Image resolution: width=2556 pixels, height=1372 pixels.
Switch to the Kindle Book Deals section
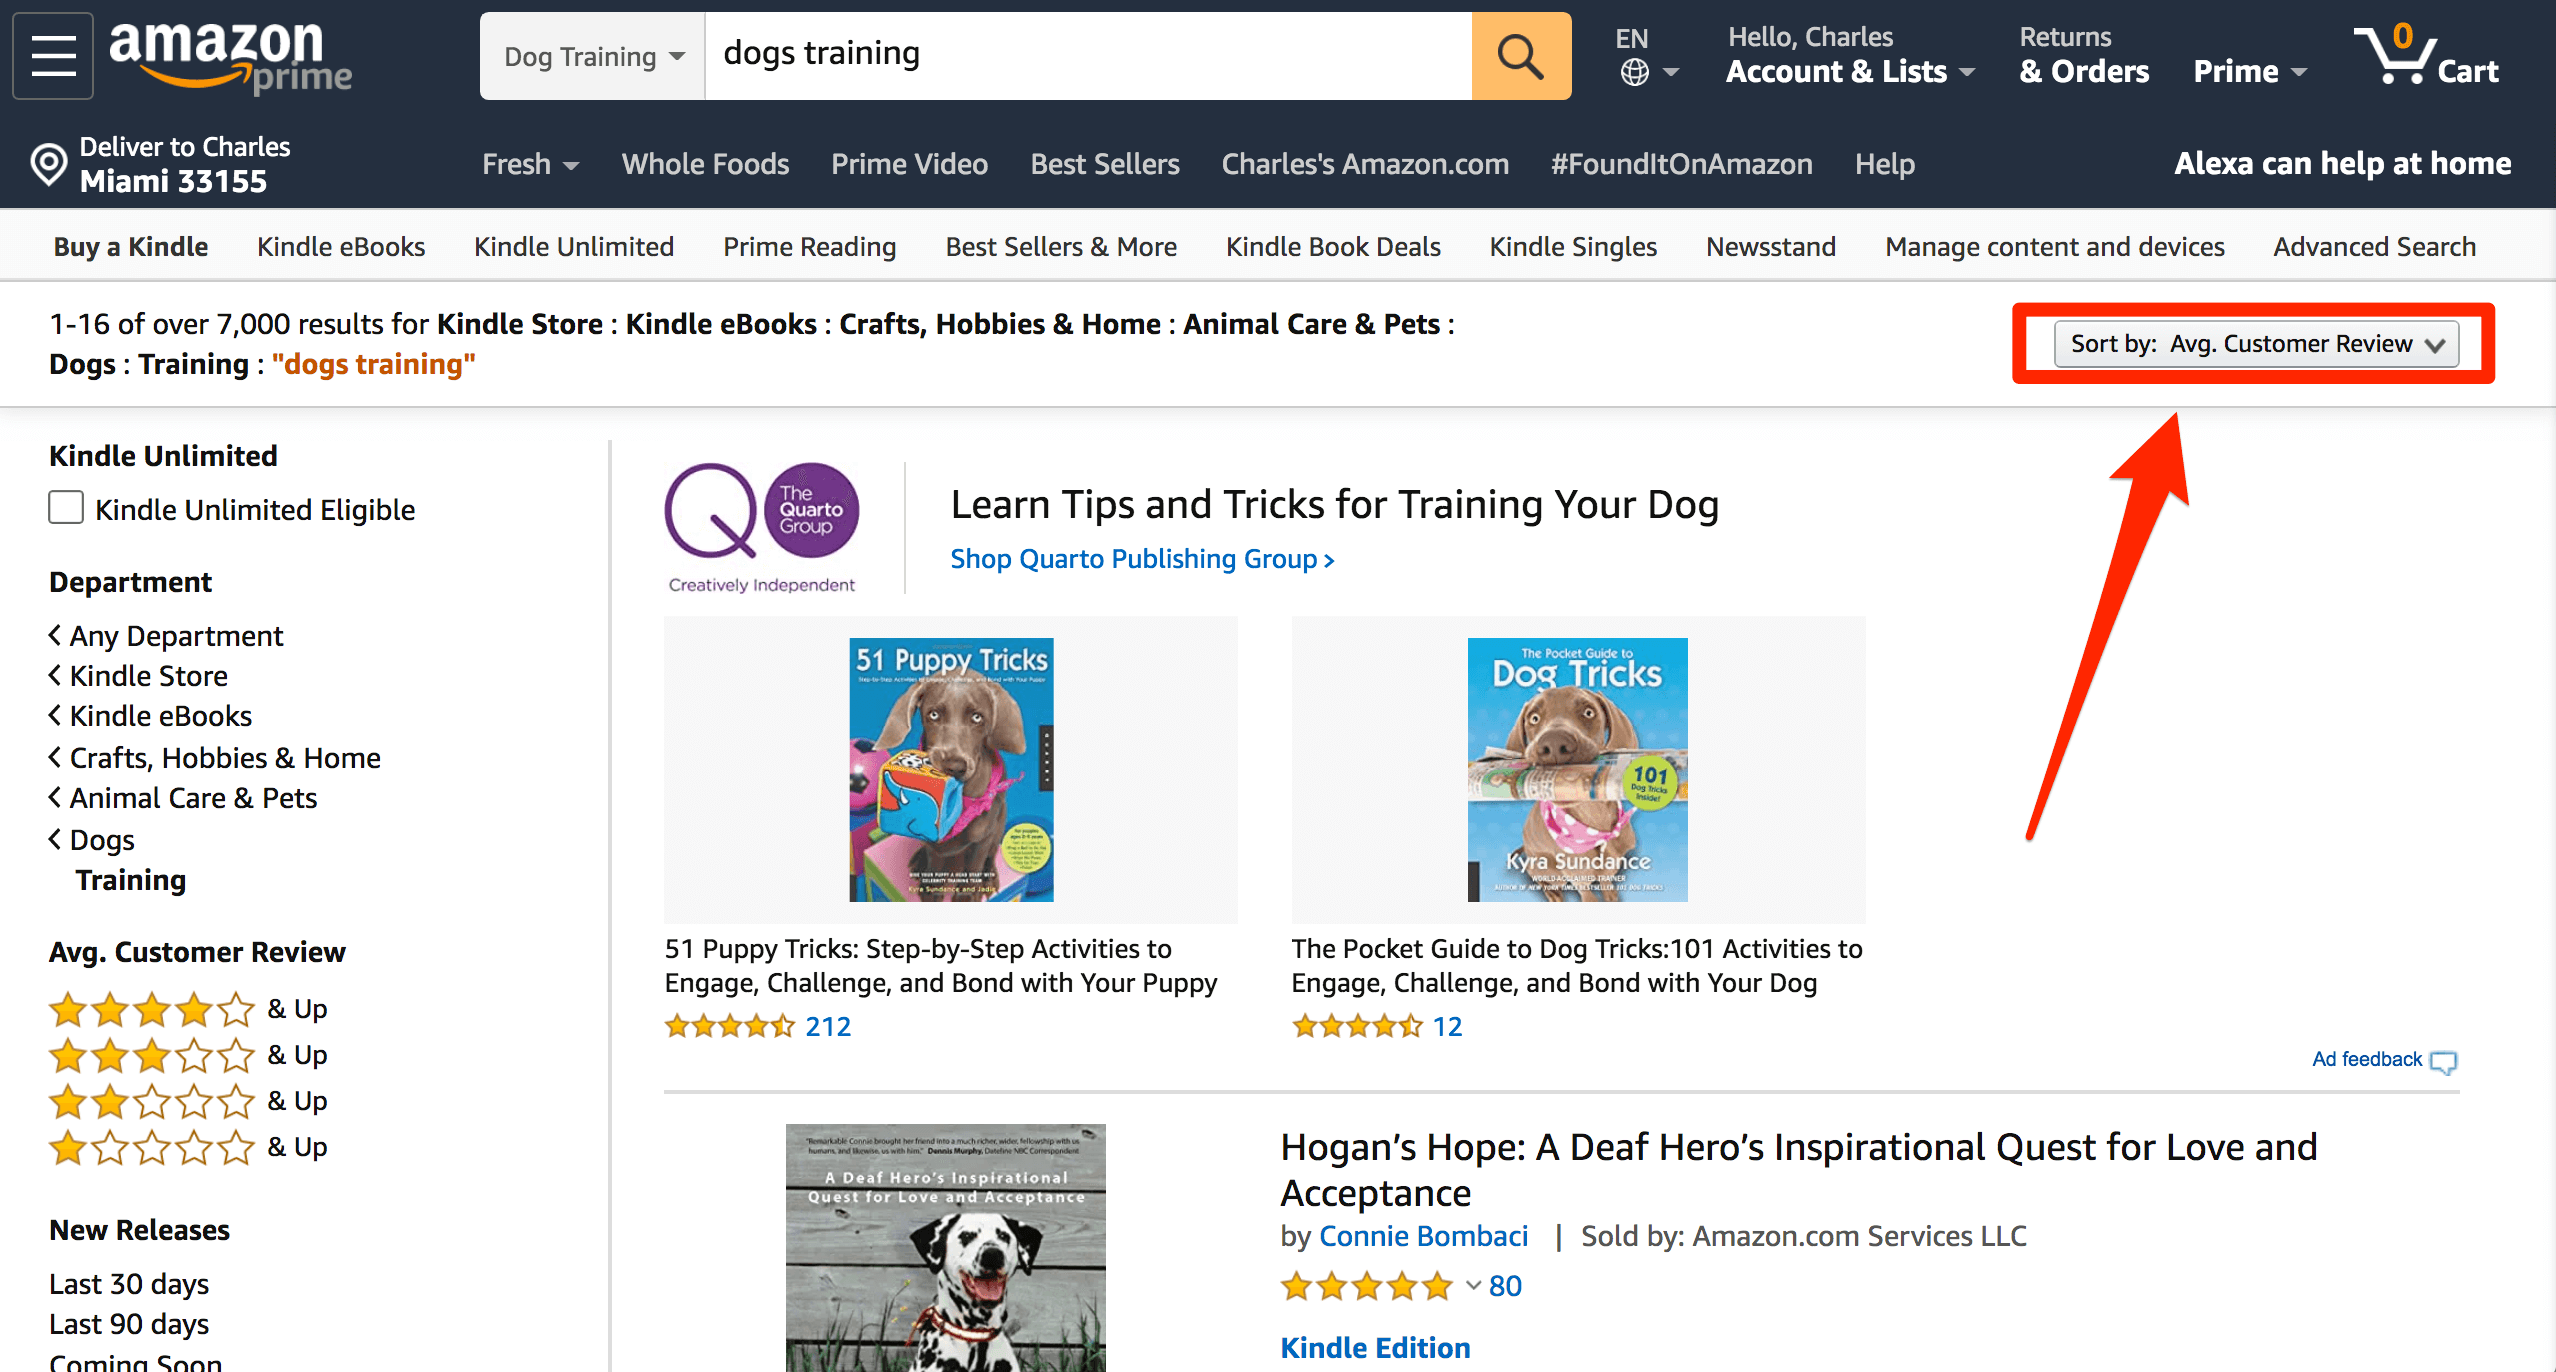click(x=1333, y=246)
